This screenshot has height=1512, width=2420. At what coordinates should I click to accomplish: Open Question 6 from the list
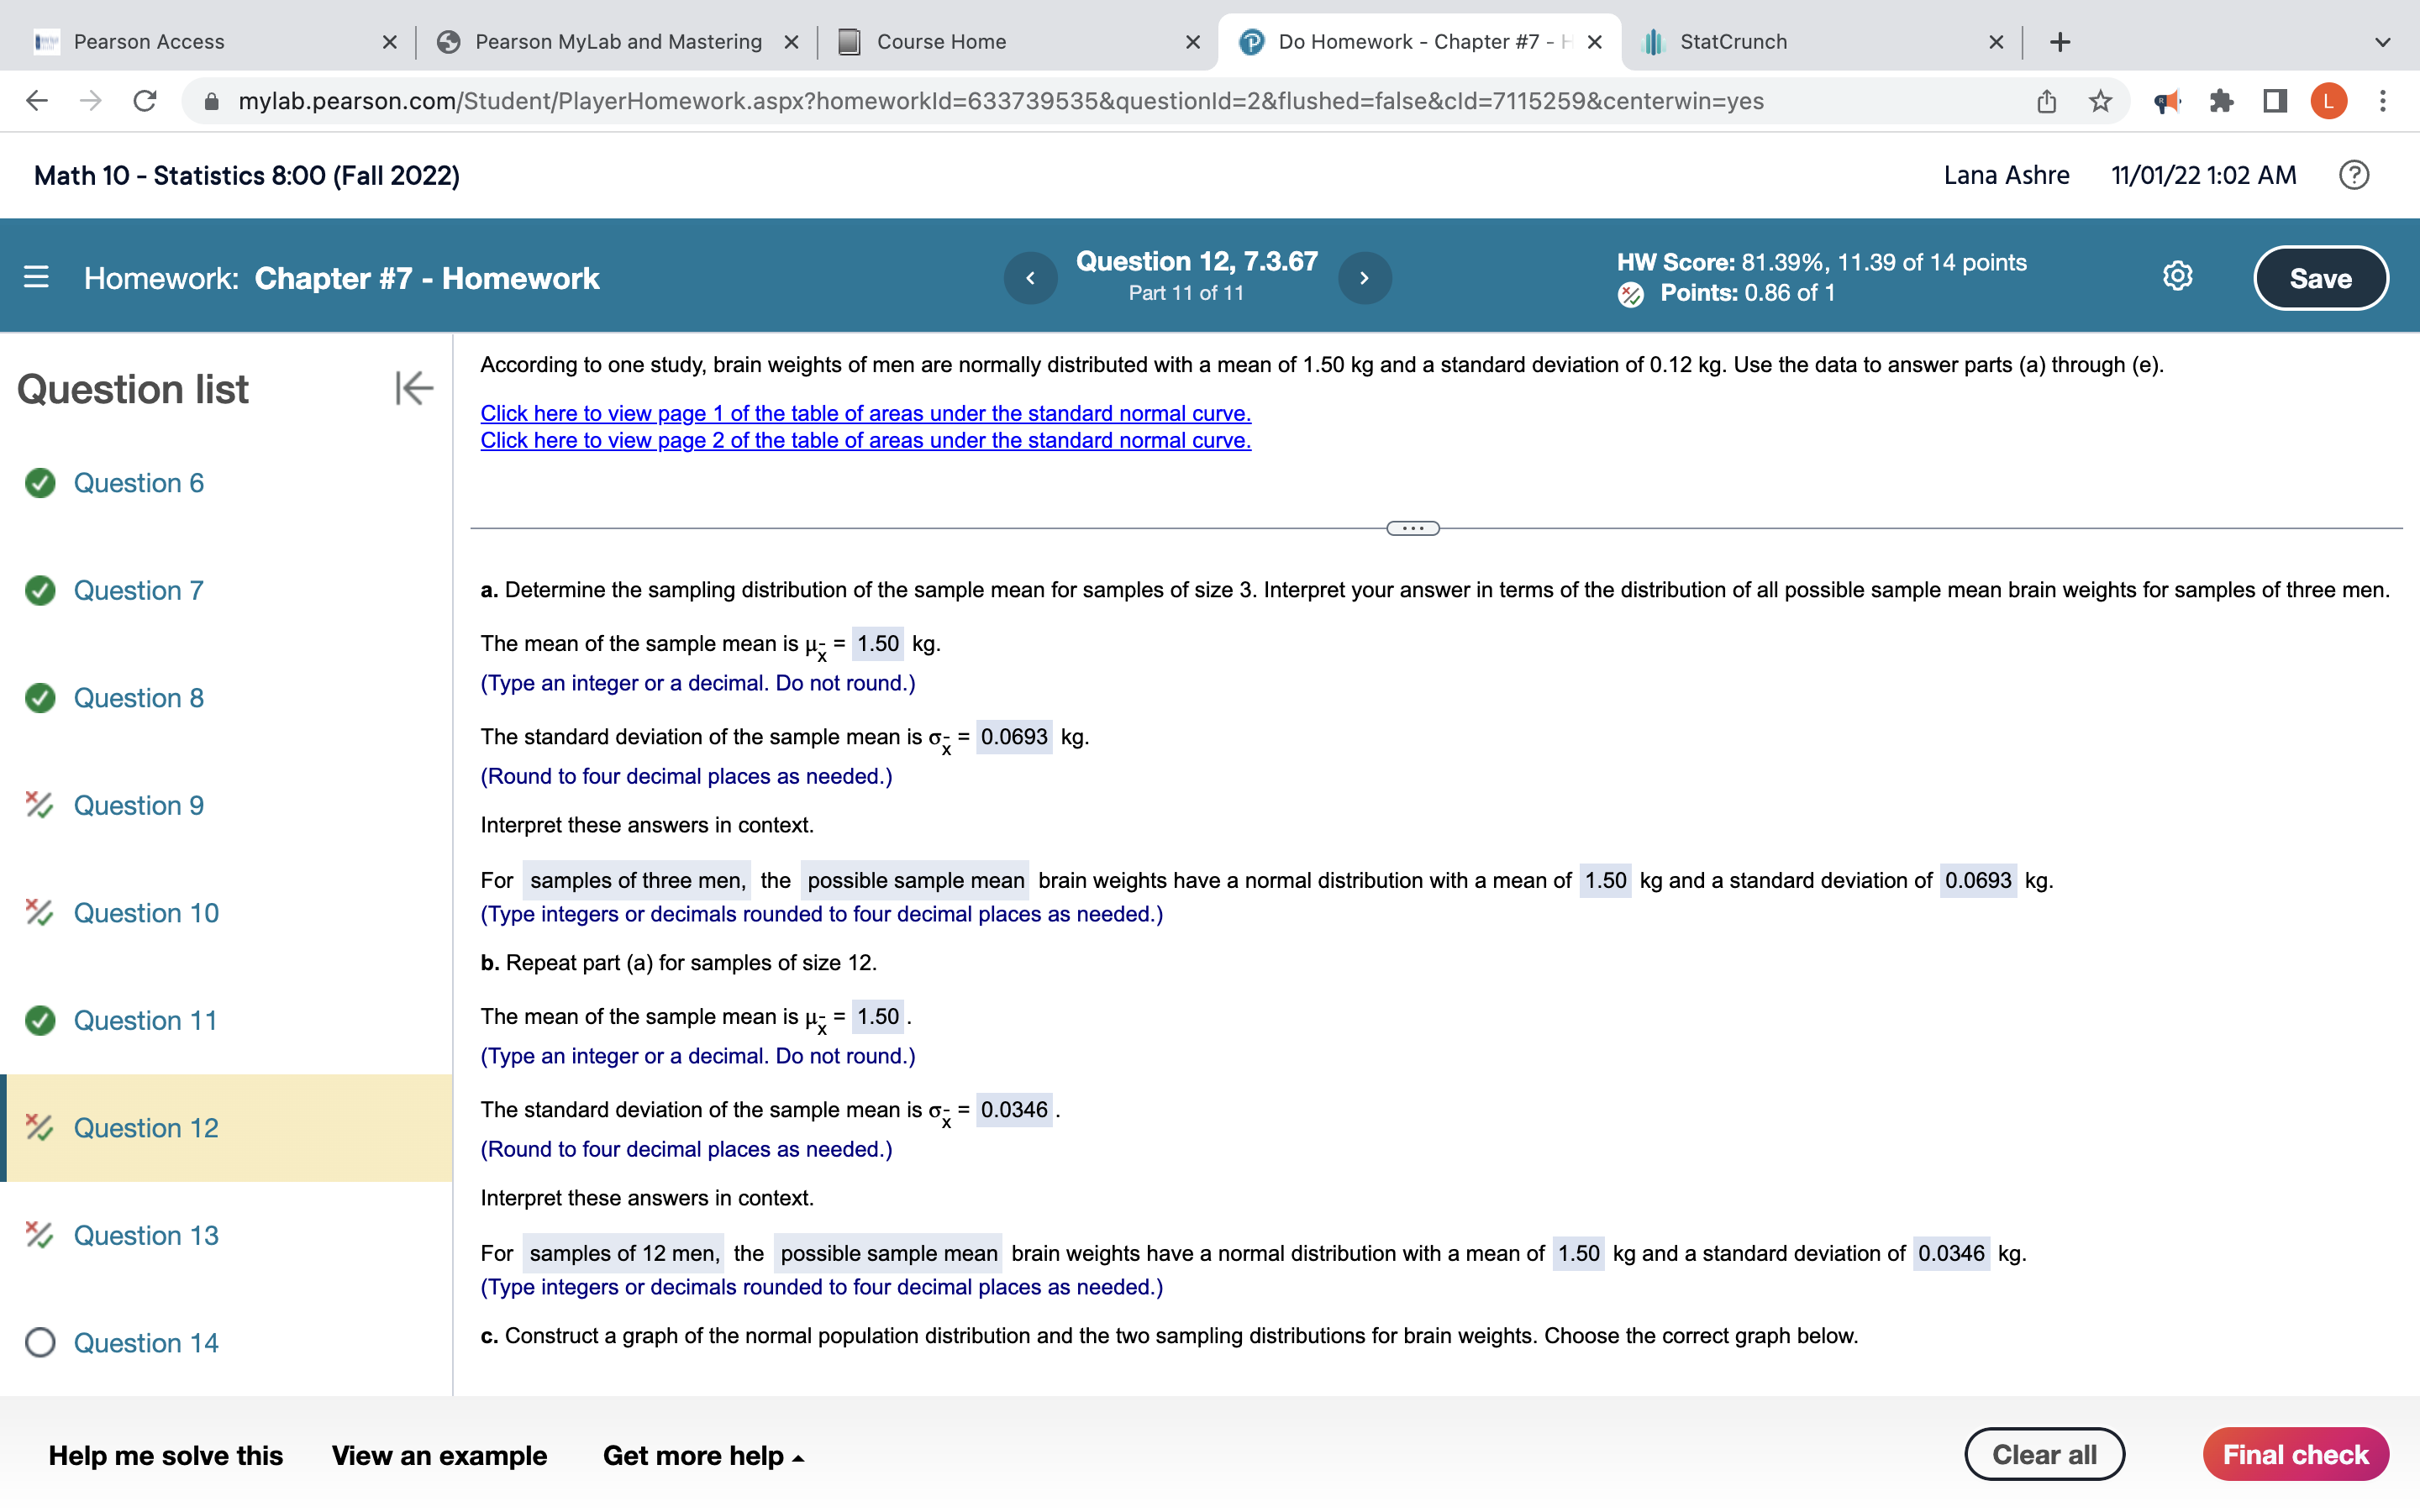click(139, 483)
